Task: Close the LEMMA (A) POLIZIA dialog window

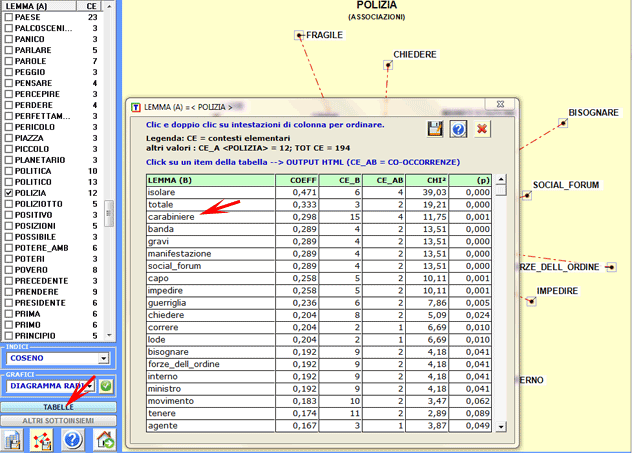Action: coord(500,104)
